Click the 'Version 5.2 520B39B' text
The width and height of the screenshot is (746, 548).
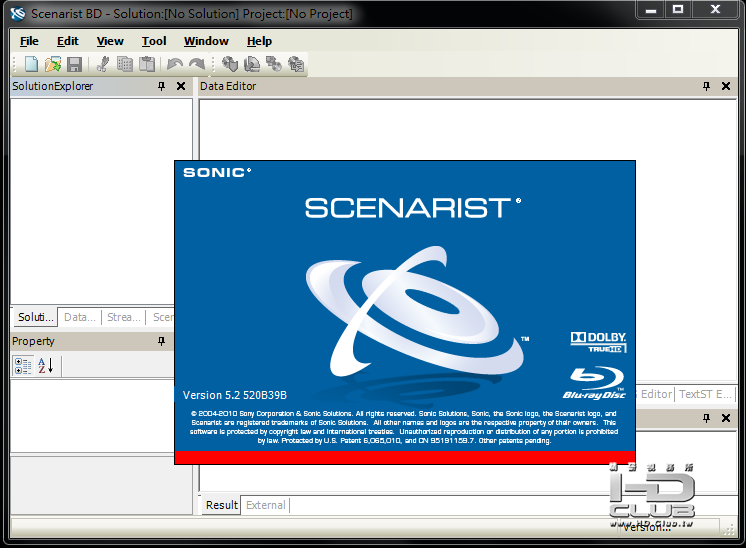(235, 395)
